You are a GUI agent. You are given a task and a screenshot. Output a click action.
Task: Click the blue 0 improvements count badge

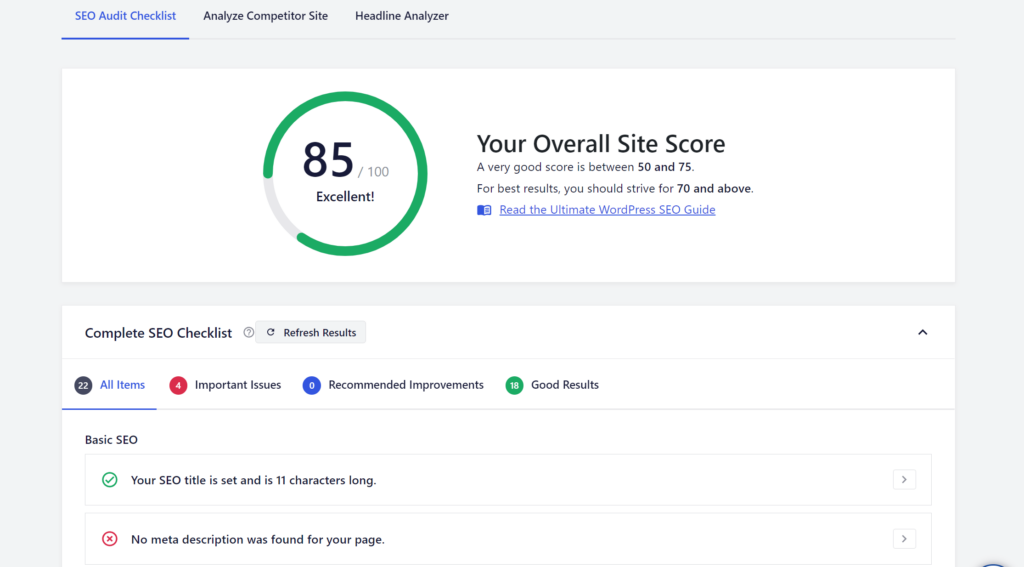(311, 385)
